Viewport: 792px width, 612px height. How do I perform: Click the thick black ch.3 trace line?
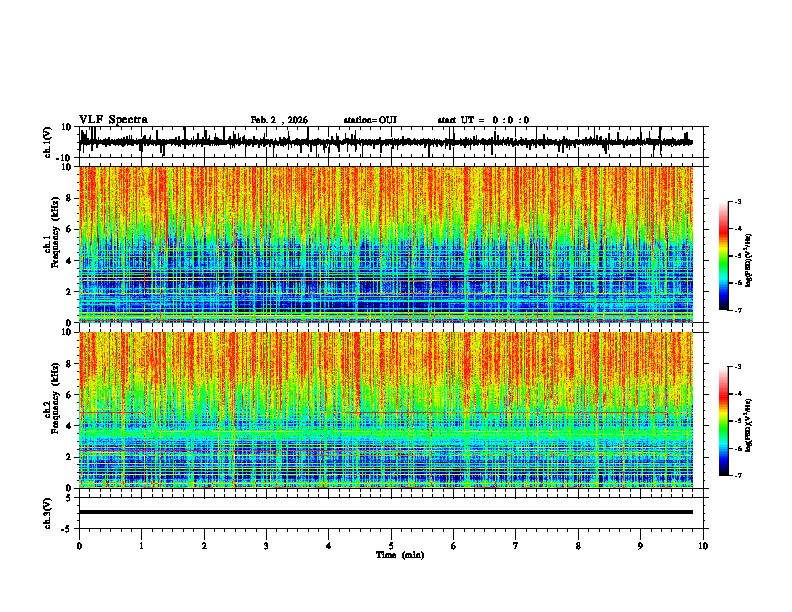tap(386, 512)
